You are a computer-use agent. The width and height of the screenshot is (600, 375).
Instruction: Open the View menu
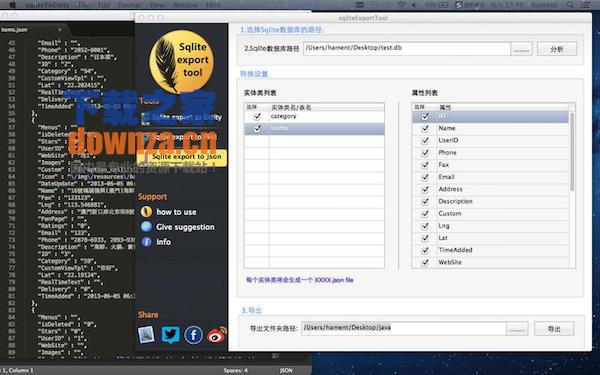pos(157,5)
